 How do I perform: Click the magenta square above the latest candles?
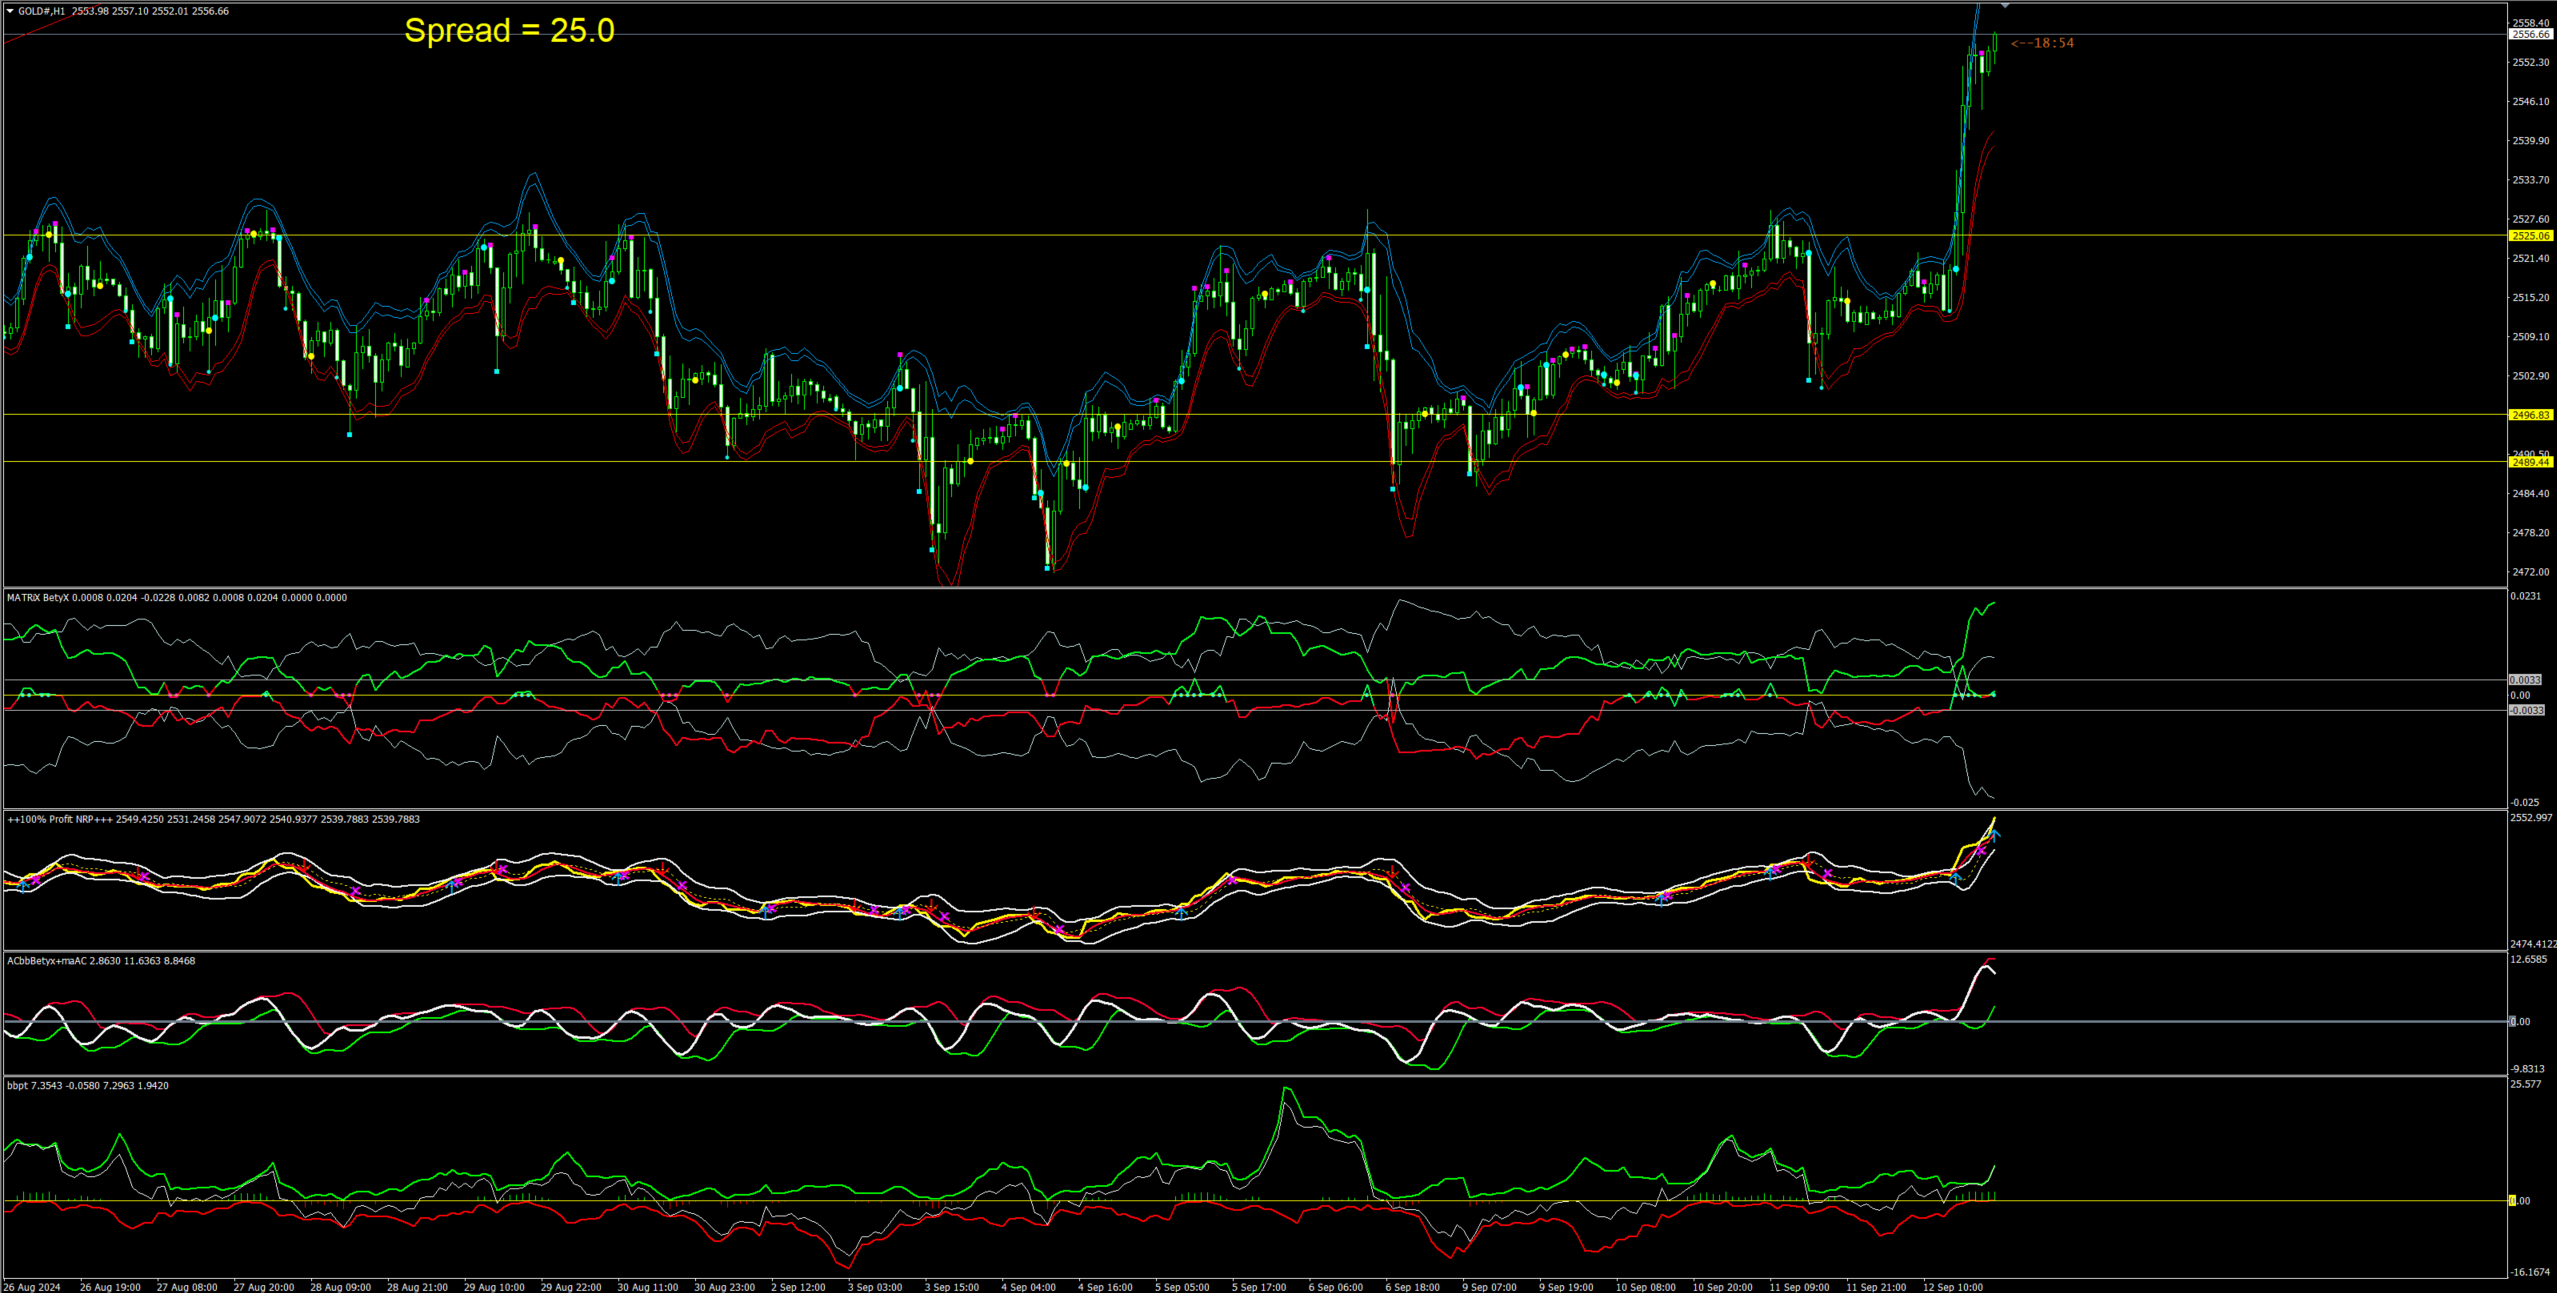click(x=1982, y=53)
